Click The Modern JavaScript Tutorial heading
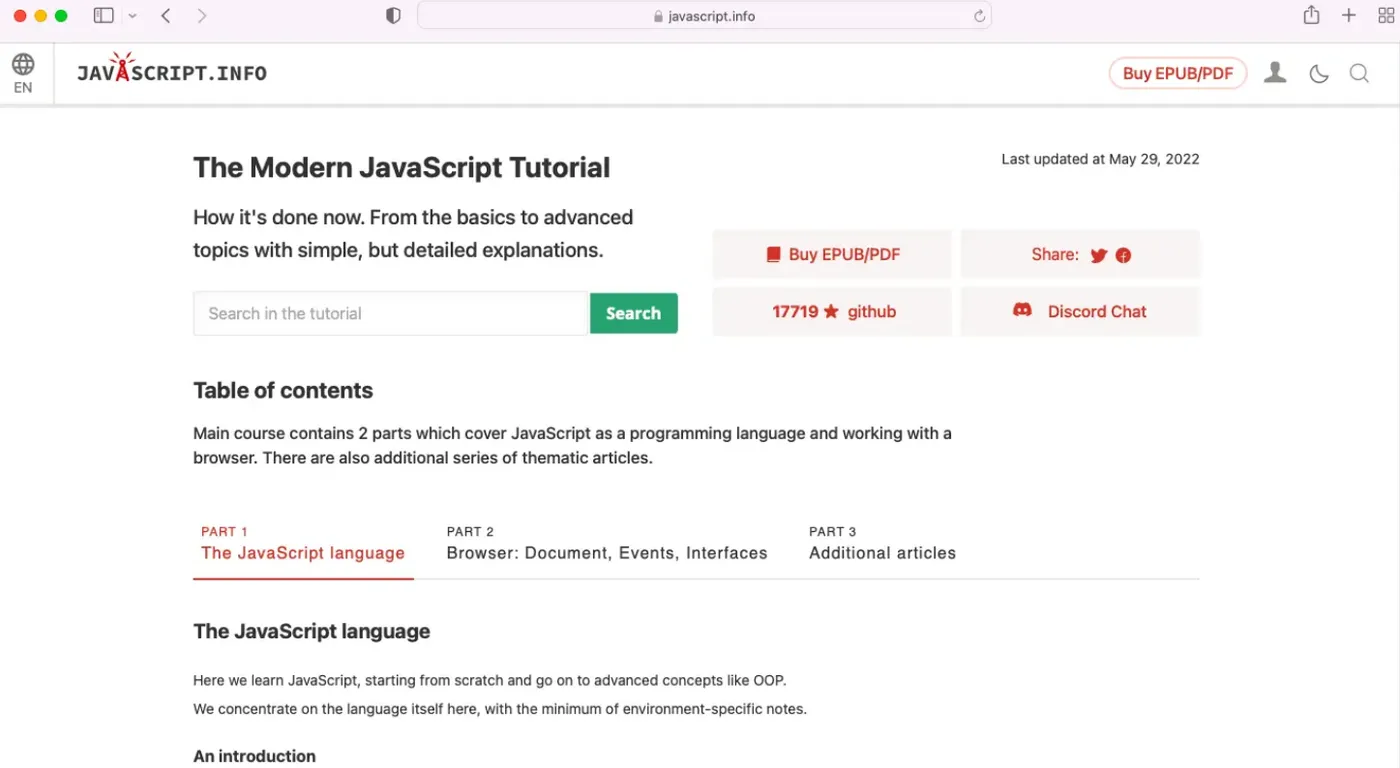 point(401,167)
